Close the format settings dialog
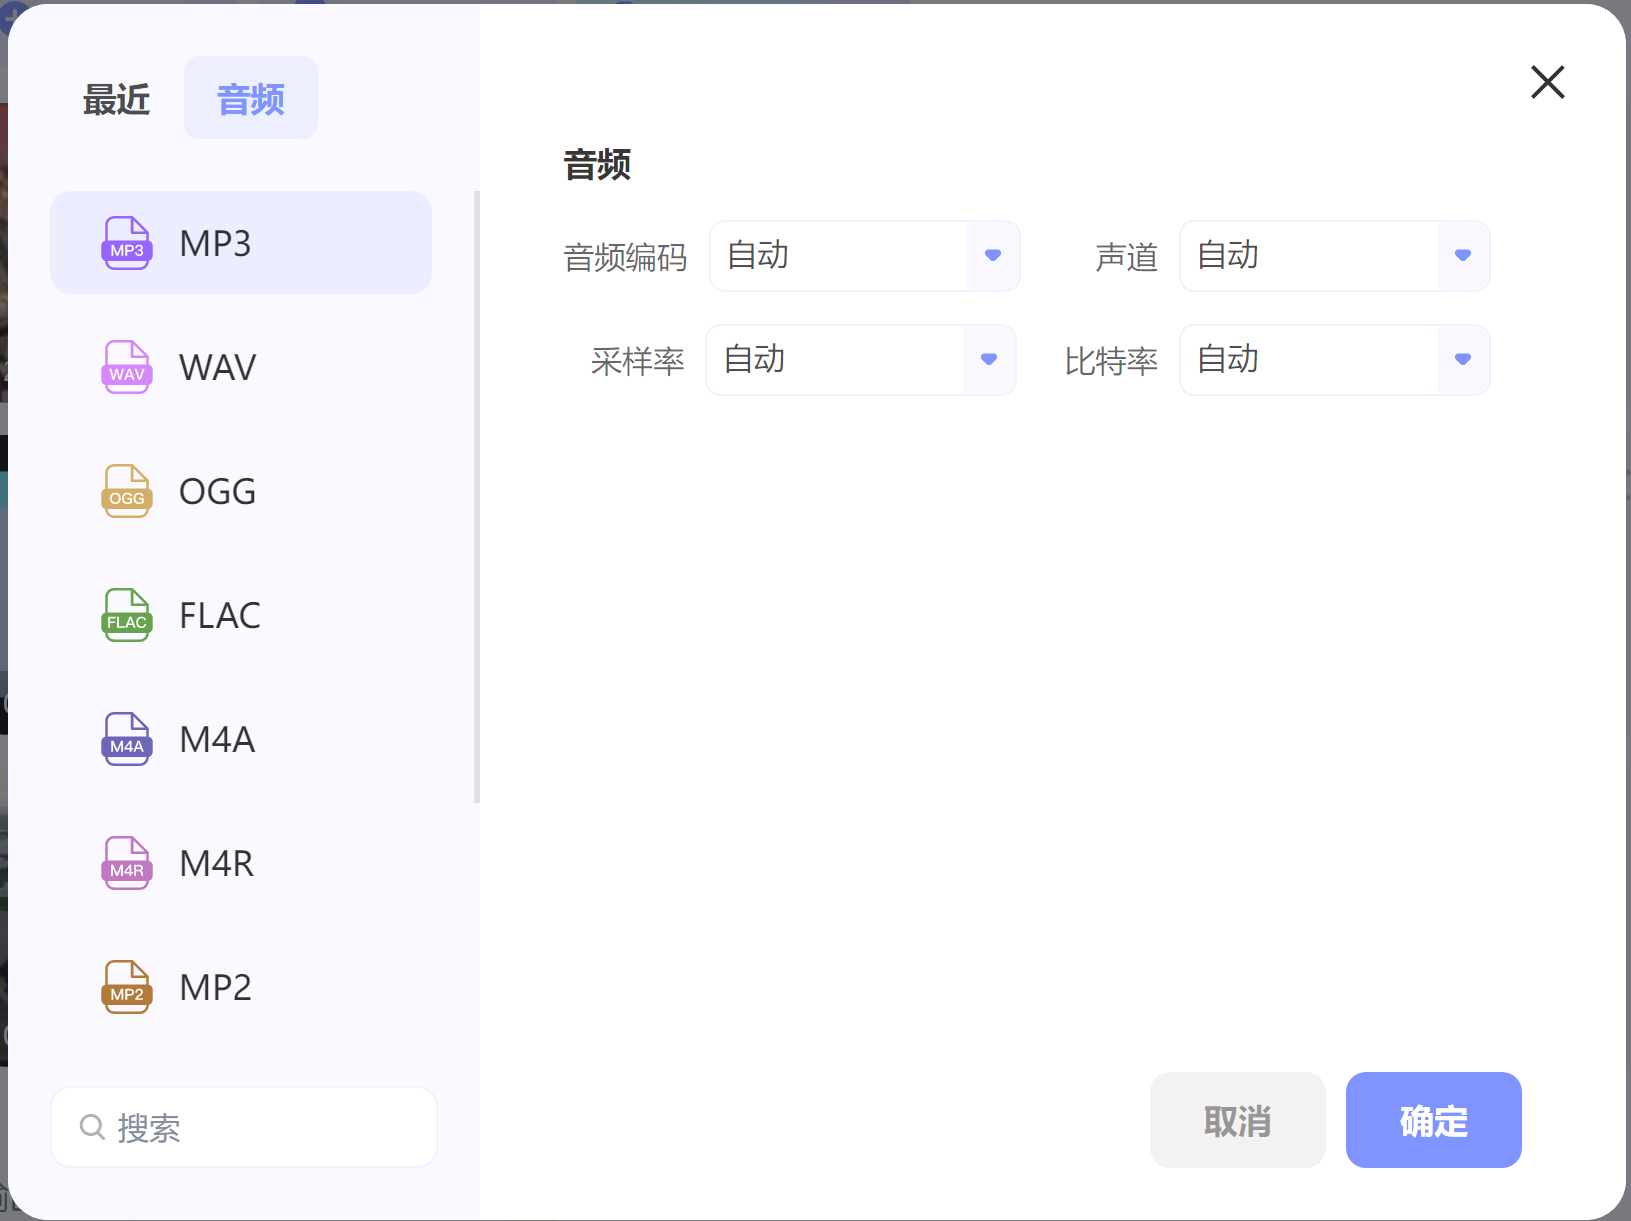The image size is (1631, 1221). (1547, 83)
